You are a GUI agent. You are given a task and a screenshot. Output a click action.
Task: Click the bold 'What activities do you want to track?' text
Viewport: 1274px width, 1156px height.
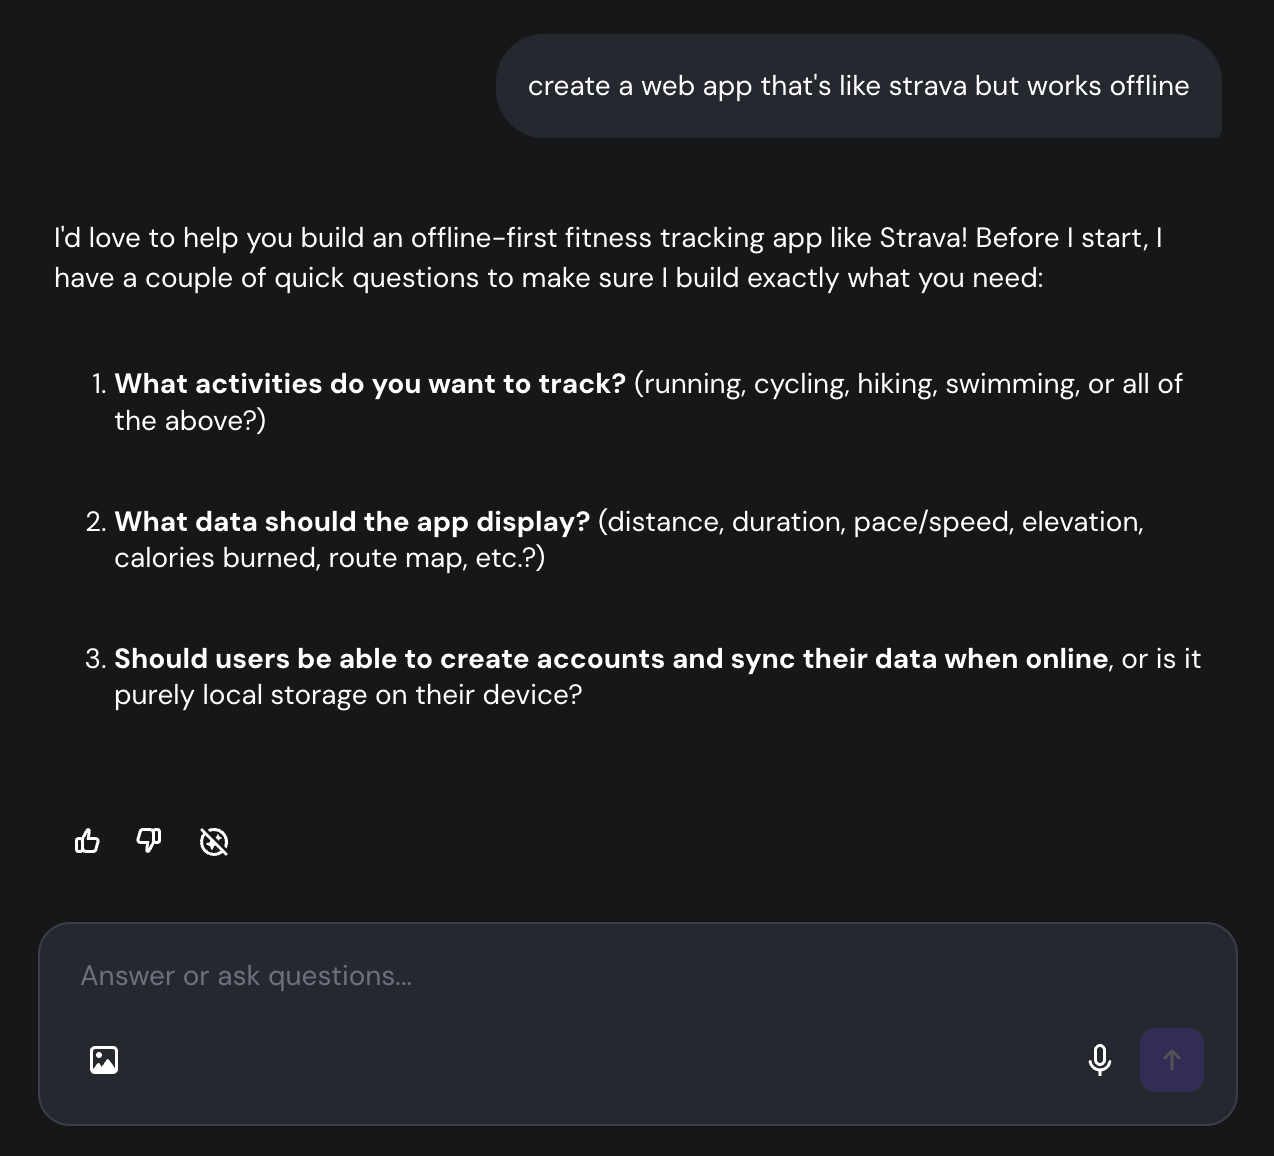click(371, 384)
